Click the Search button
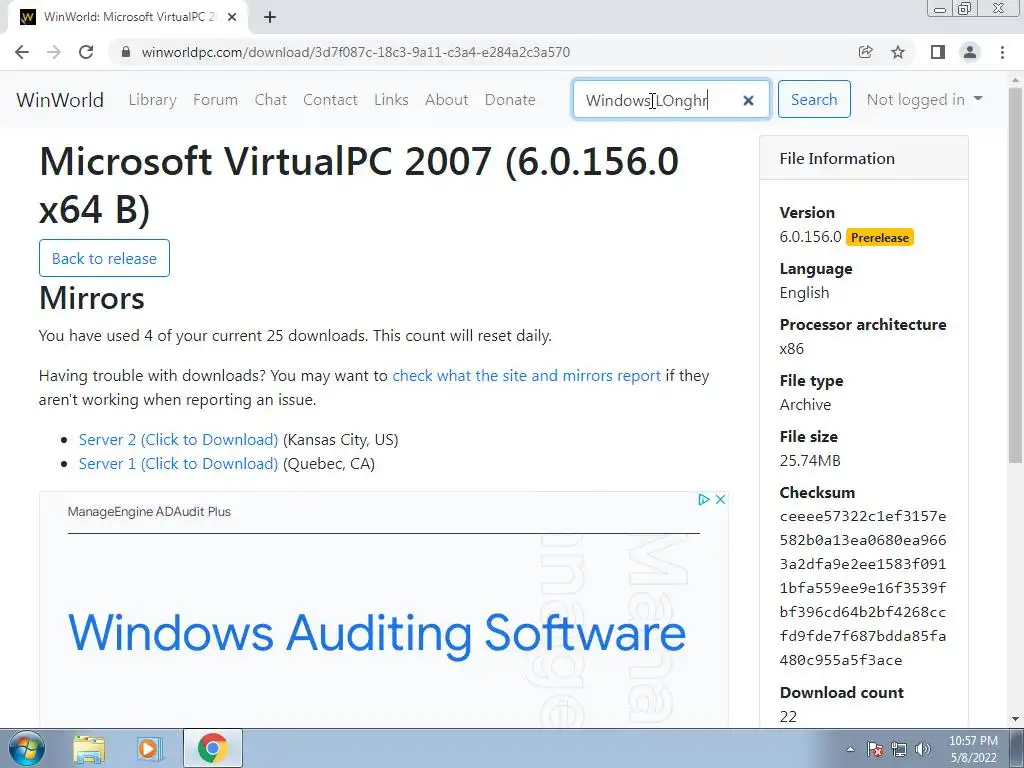The width and height of the screenshot is (1024, 768). (814, 99)
